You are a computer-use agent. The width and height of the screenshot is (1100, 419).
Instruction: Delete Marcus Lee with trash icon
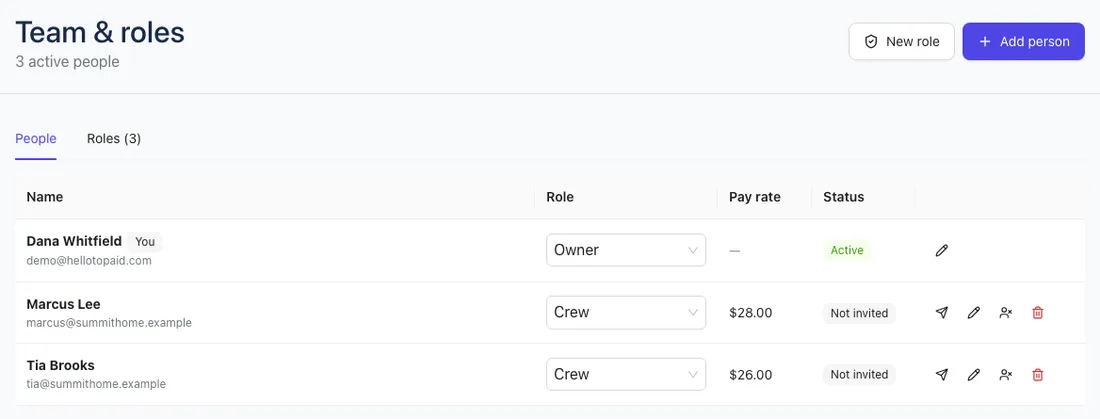[1038, 313]
